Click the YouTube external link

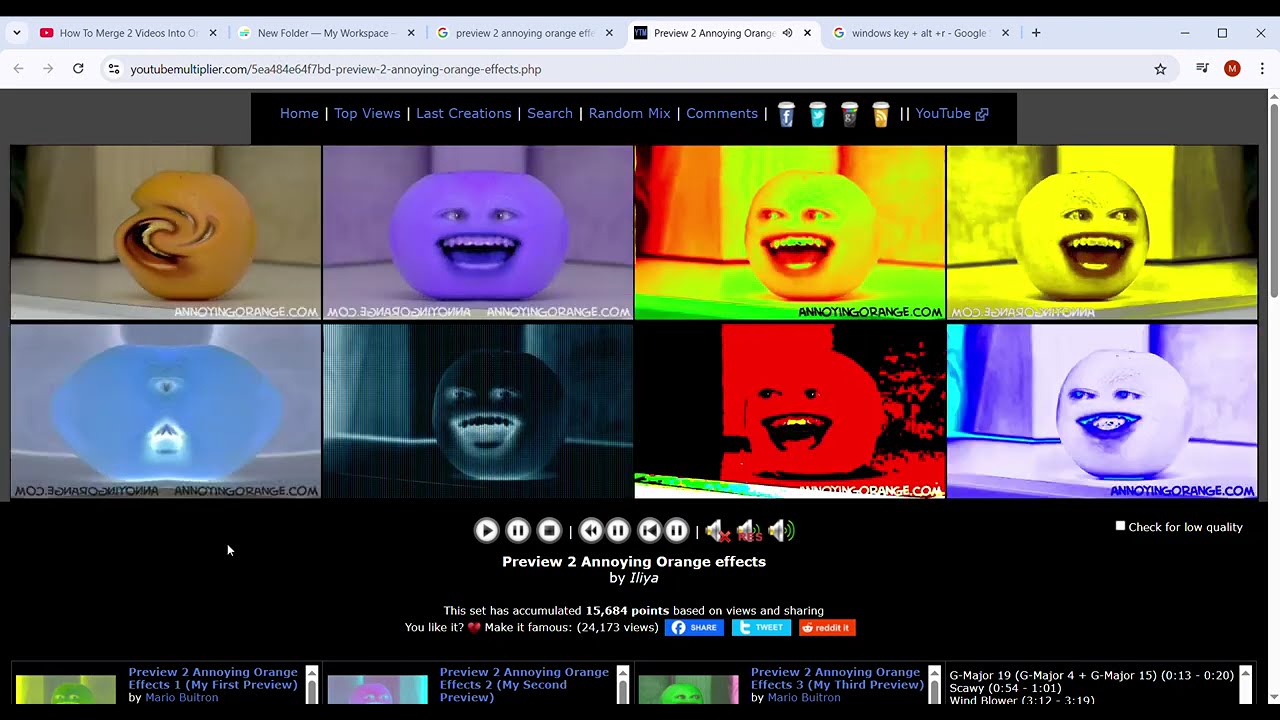[x=952, y=113]
